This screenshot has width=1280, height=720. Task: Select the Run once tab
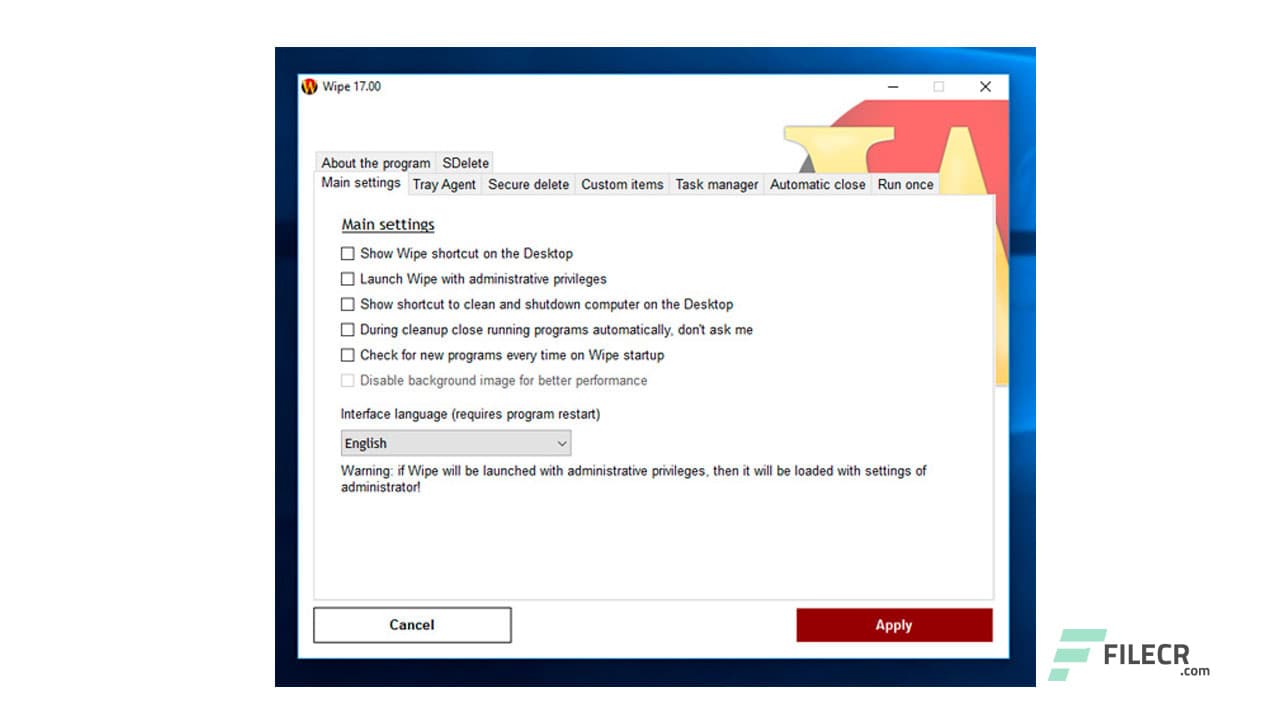pyautogui.click(x=904, y=184)
